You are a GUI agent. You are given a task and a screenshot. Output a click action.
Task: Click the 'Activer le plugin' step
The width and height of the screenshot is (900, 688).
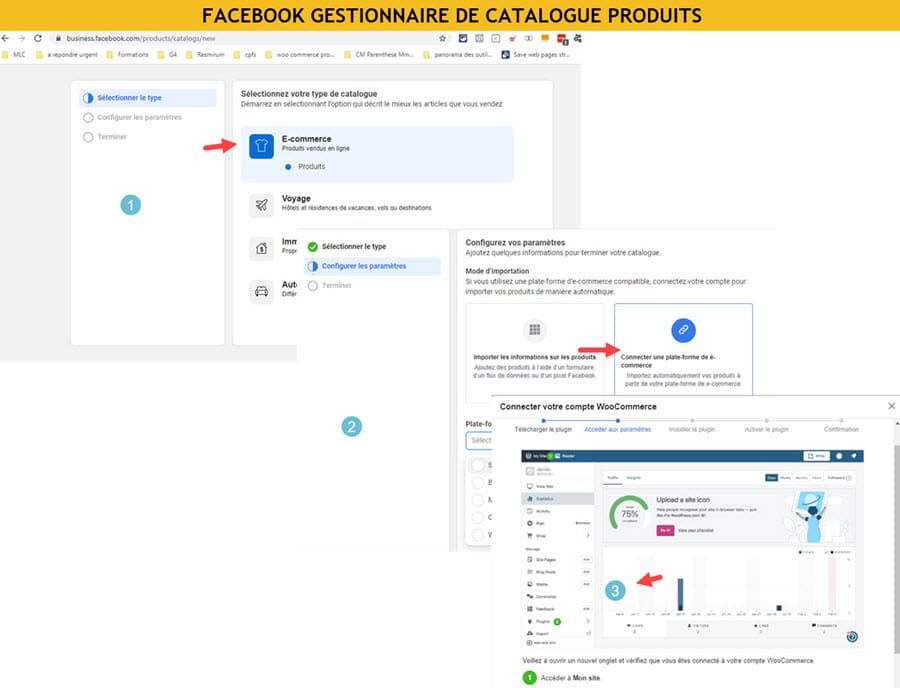pyautogui.click(x=766, y=429)
